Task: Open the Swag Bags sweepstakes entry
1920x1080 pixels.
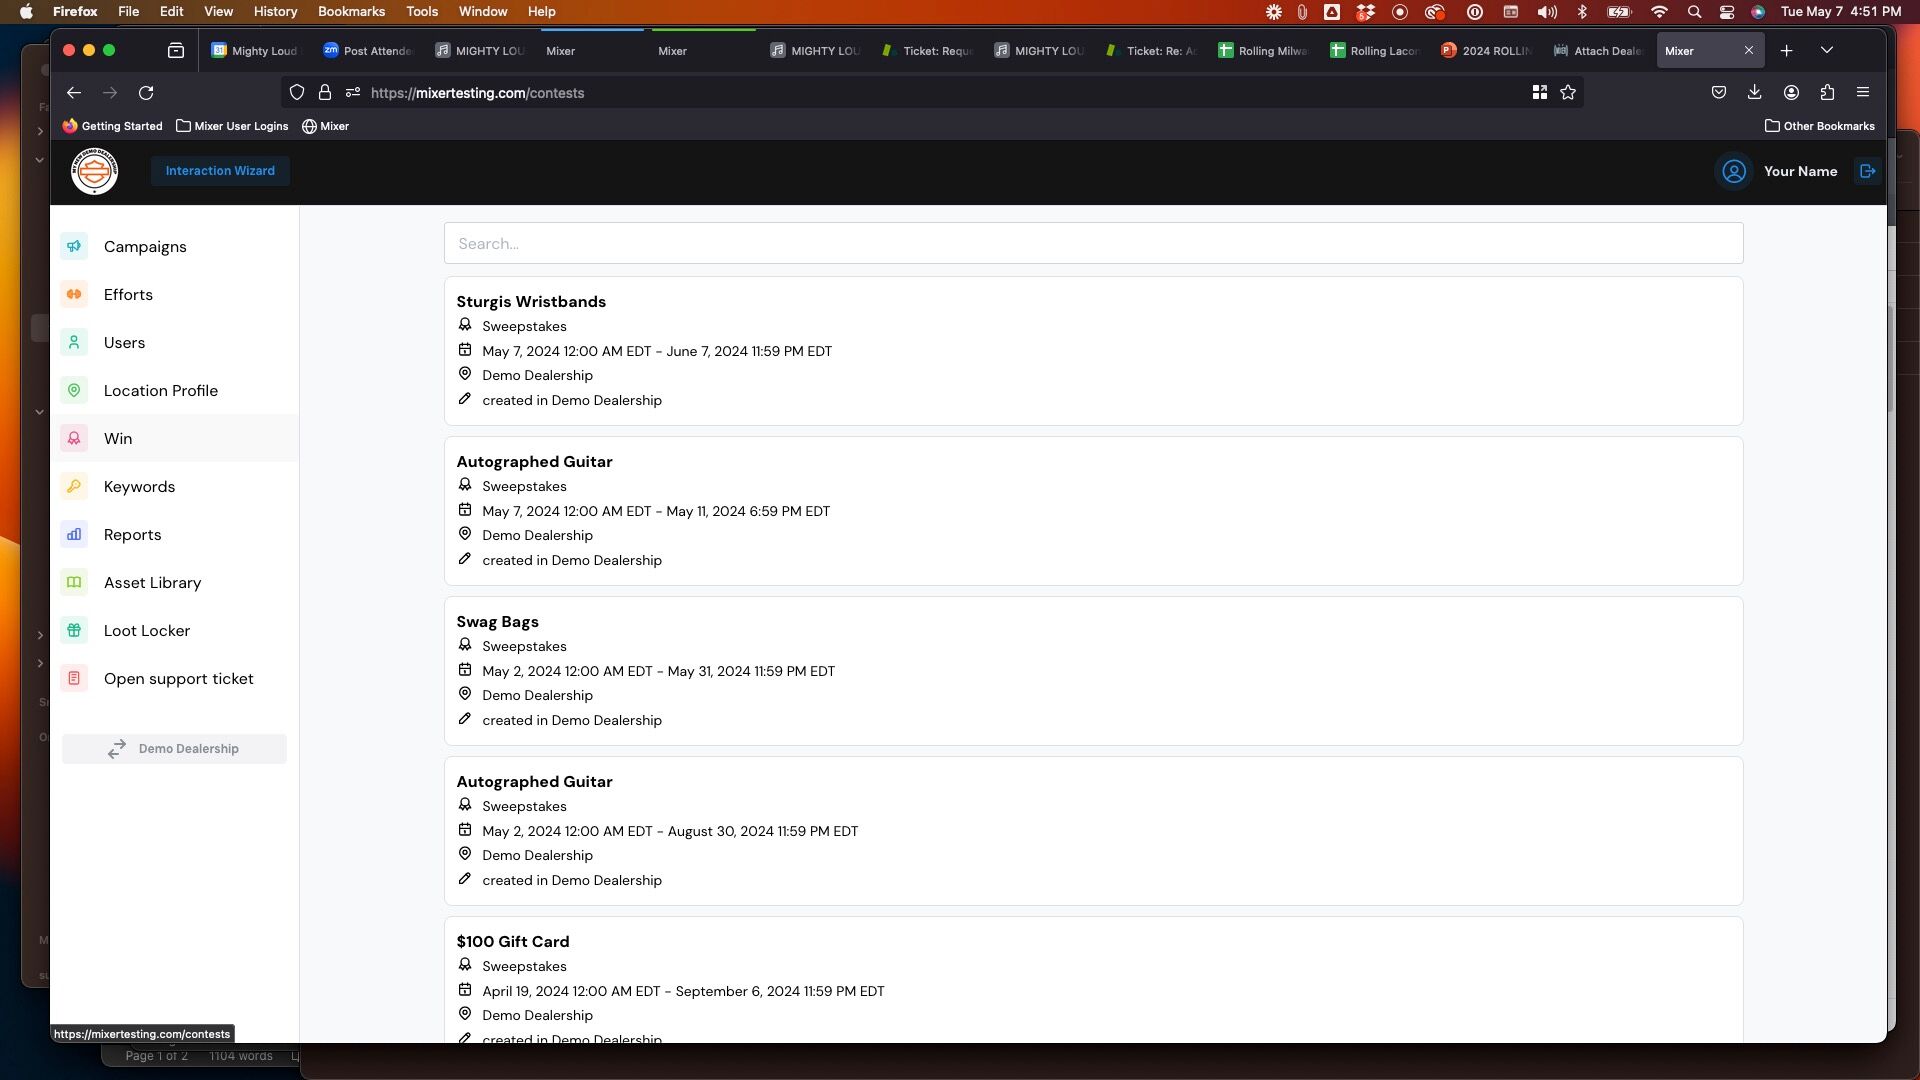Action: (x=497, y=622)
